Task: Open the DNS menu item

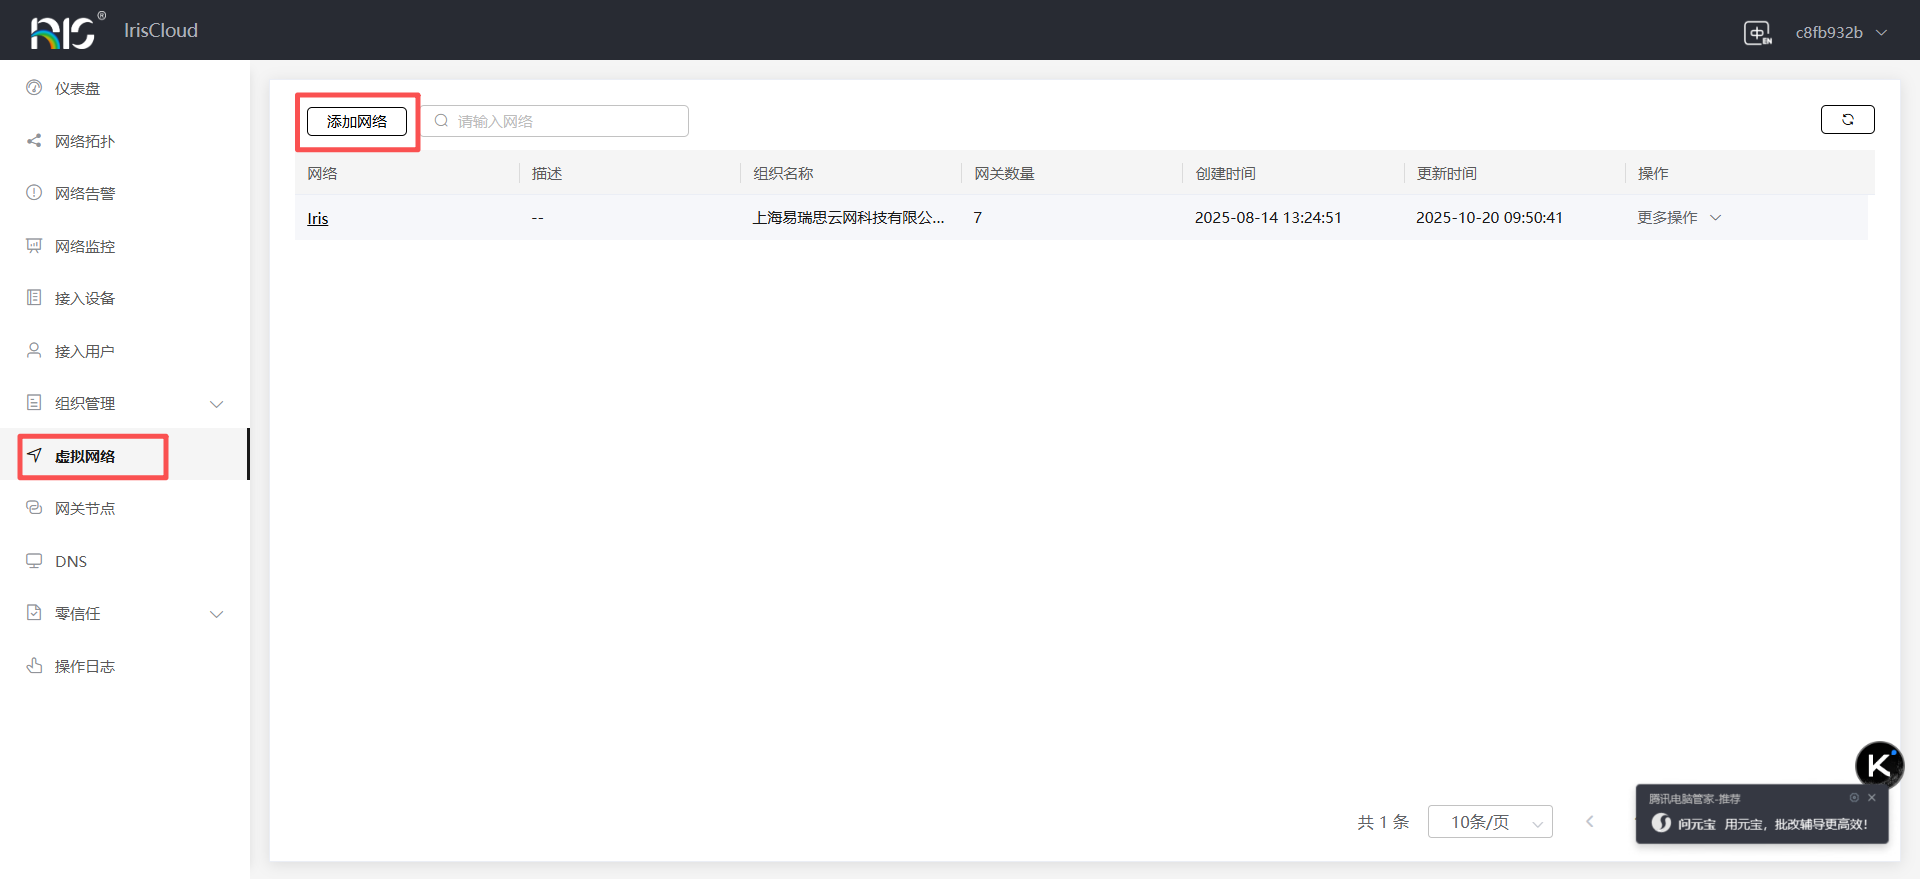Action: (71, 562)
